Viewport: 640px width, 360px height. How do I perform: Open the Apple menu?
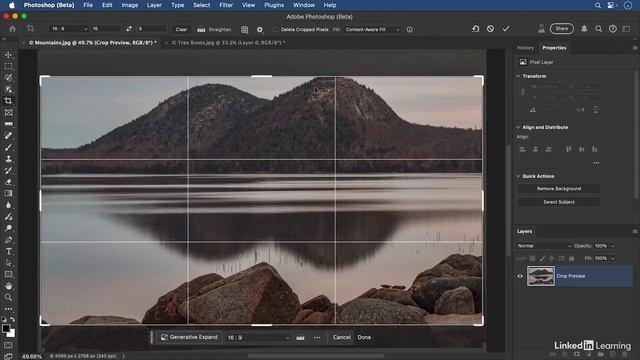point(12,5)
